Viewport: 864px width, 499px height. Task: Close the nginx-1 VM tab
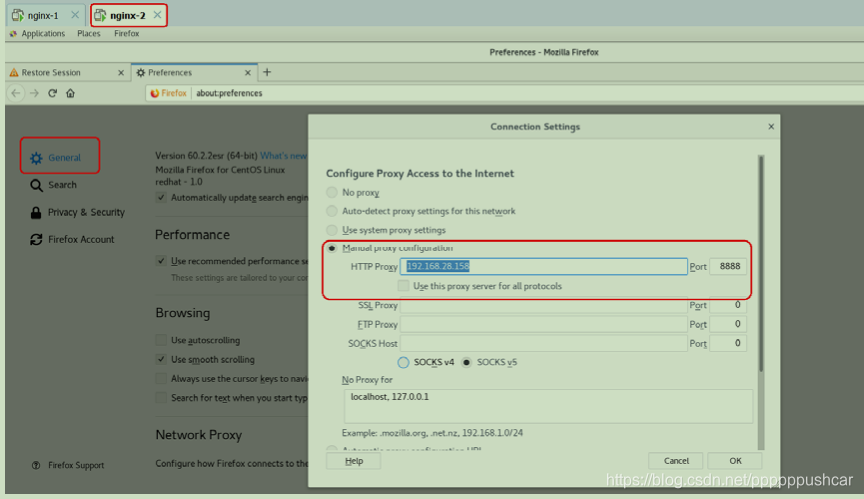pos(75,15)
